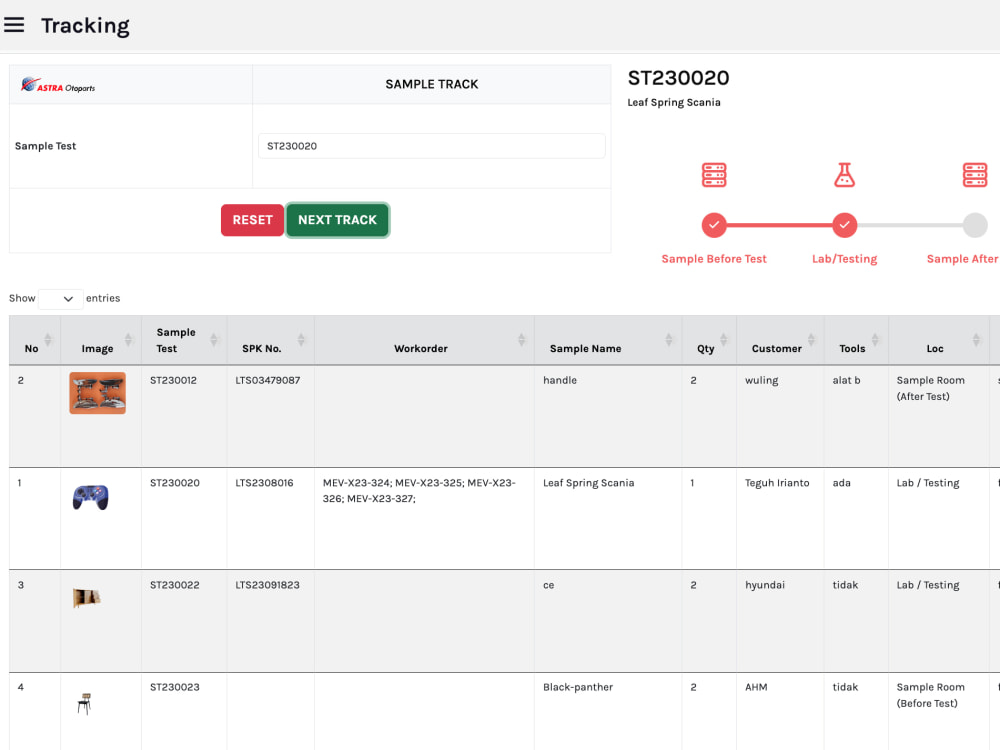Click Lab / Testing location for ST230020
1000x750 pixels.
928,483
